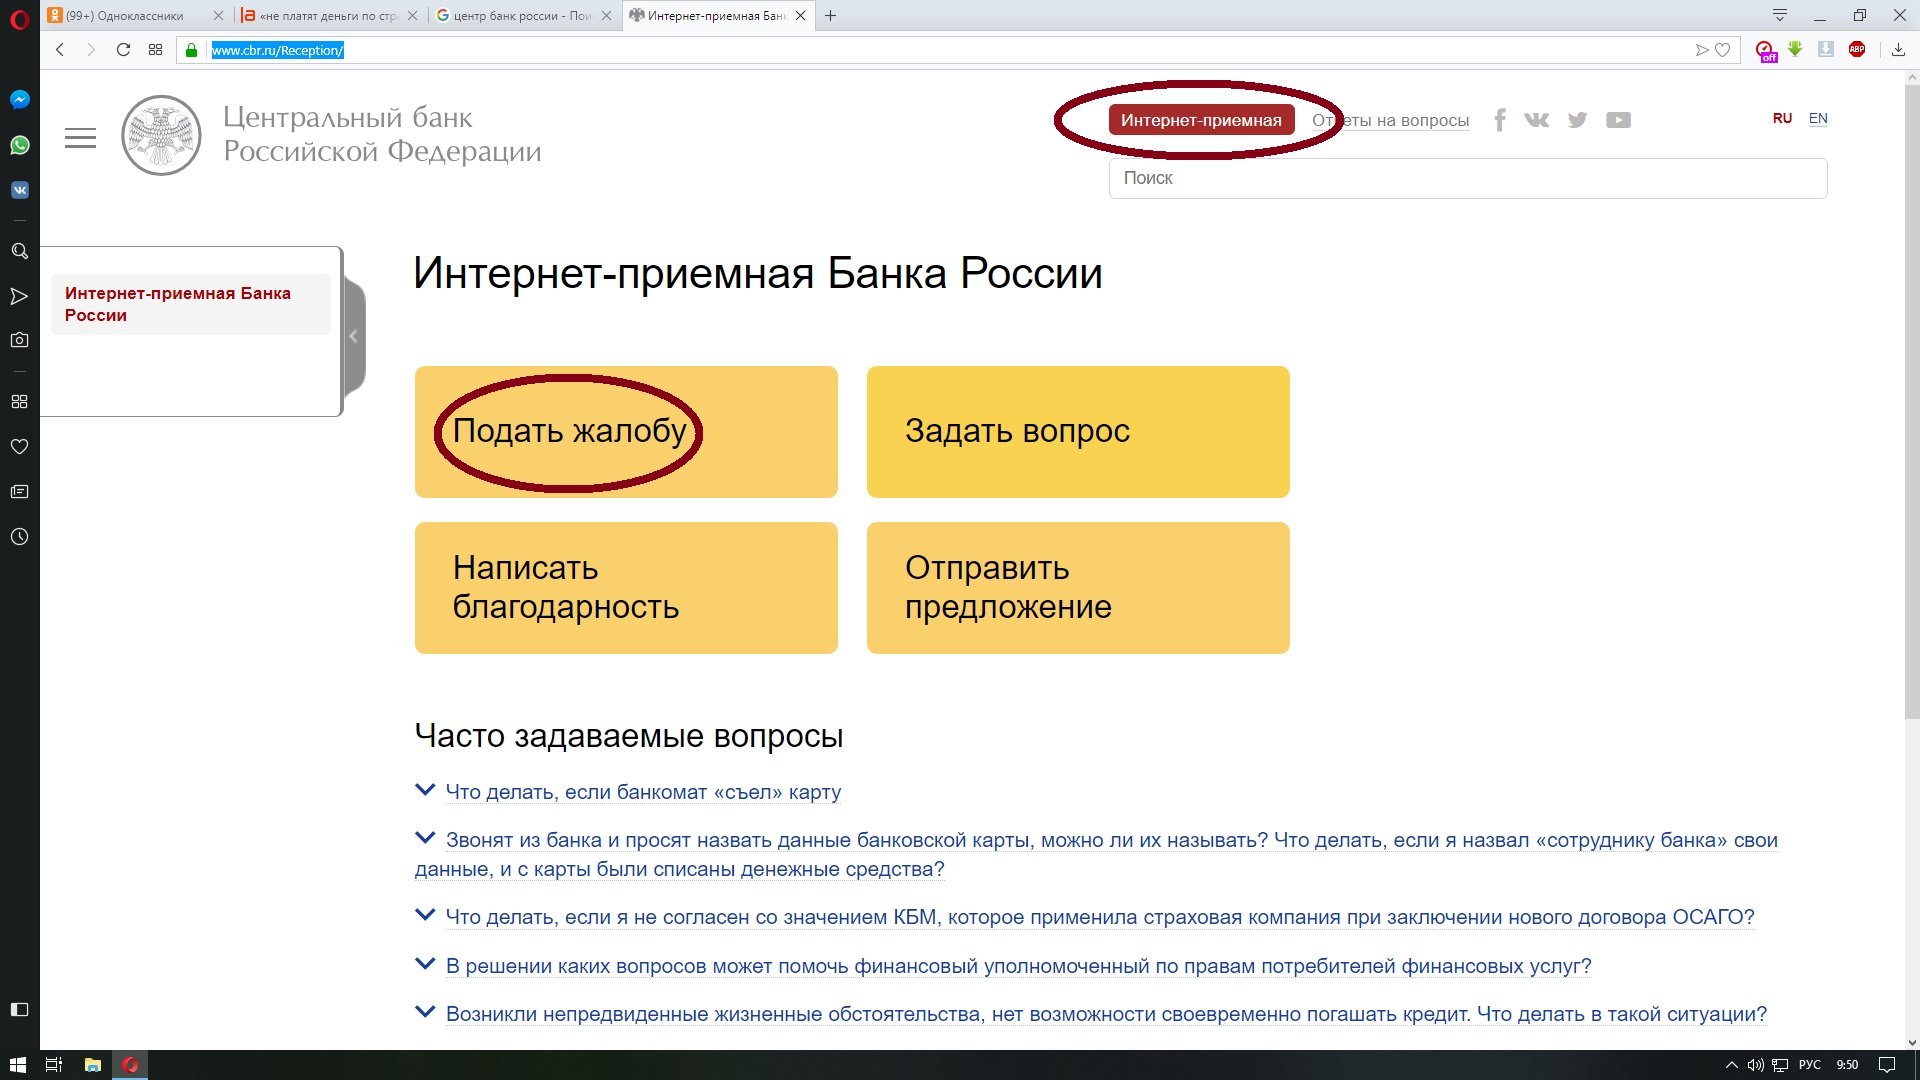Click the Facebook icon in header

(1499, 120)
